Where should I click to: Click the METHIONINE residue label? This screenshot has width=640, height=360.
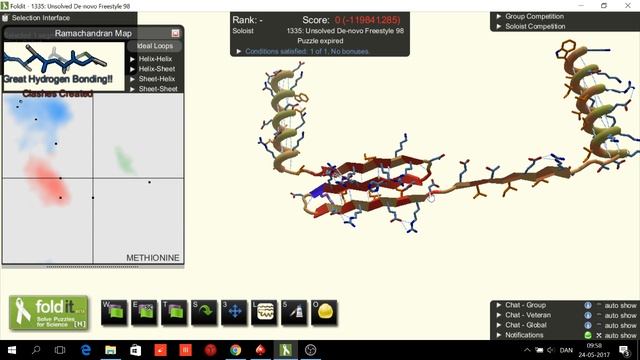153,258
